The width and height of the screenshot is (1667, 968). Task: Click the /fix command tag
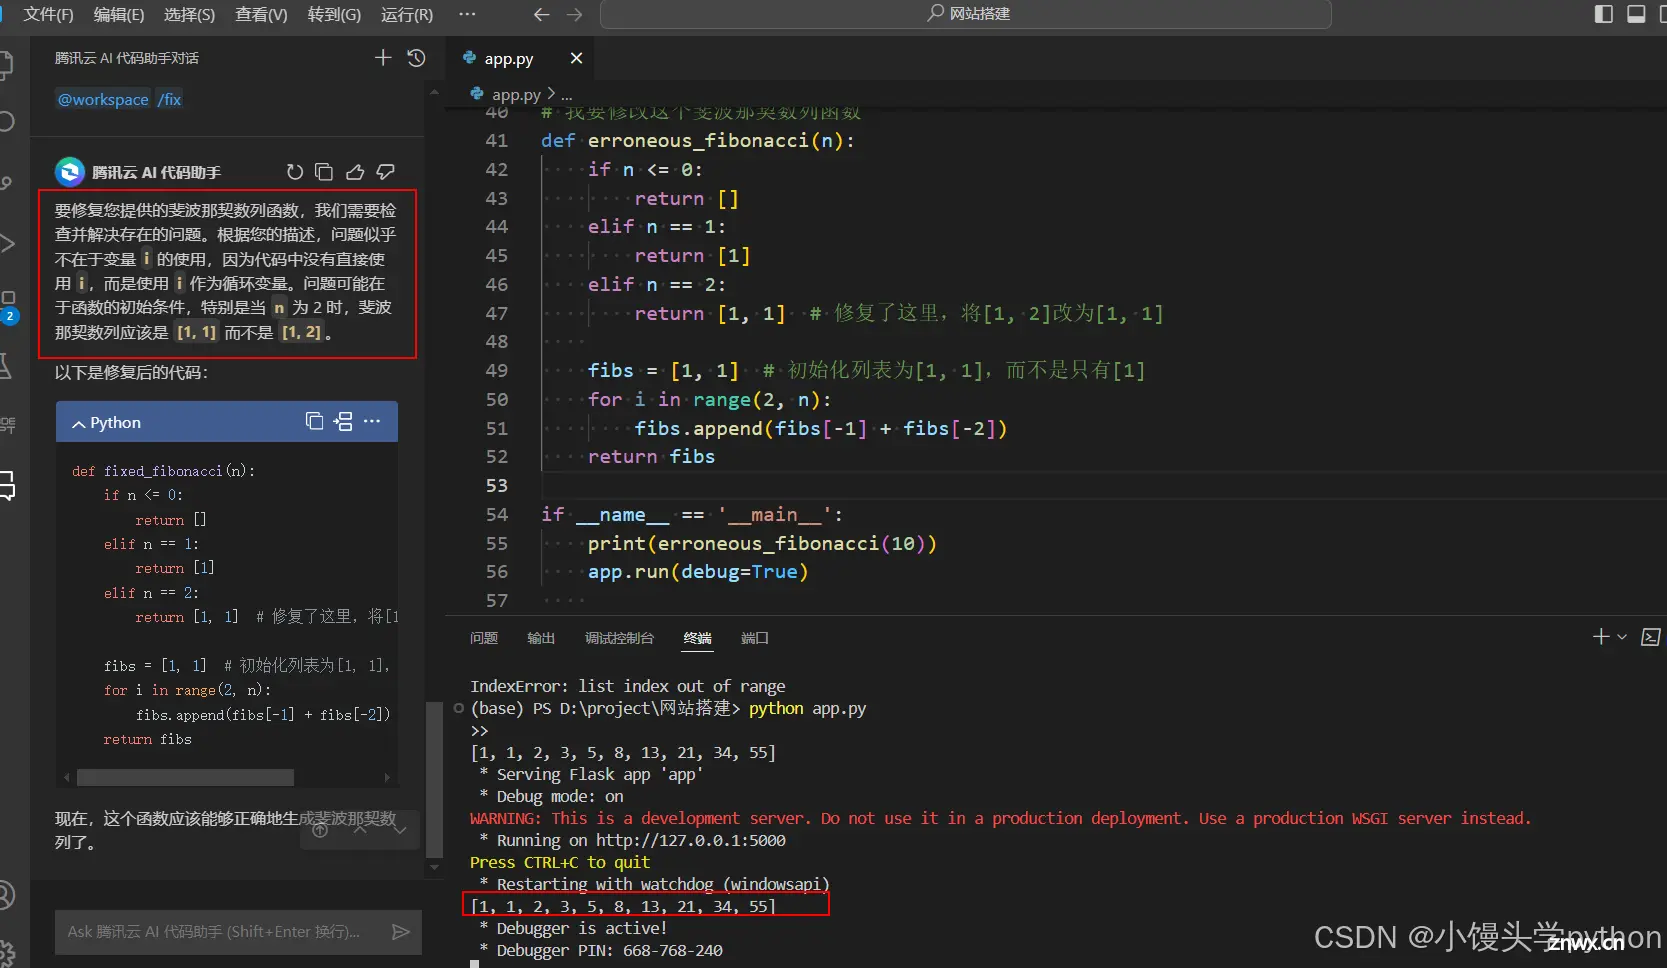[x=169, y=99]
